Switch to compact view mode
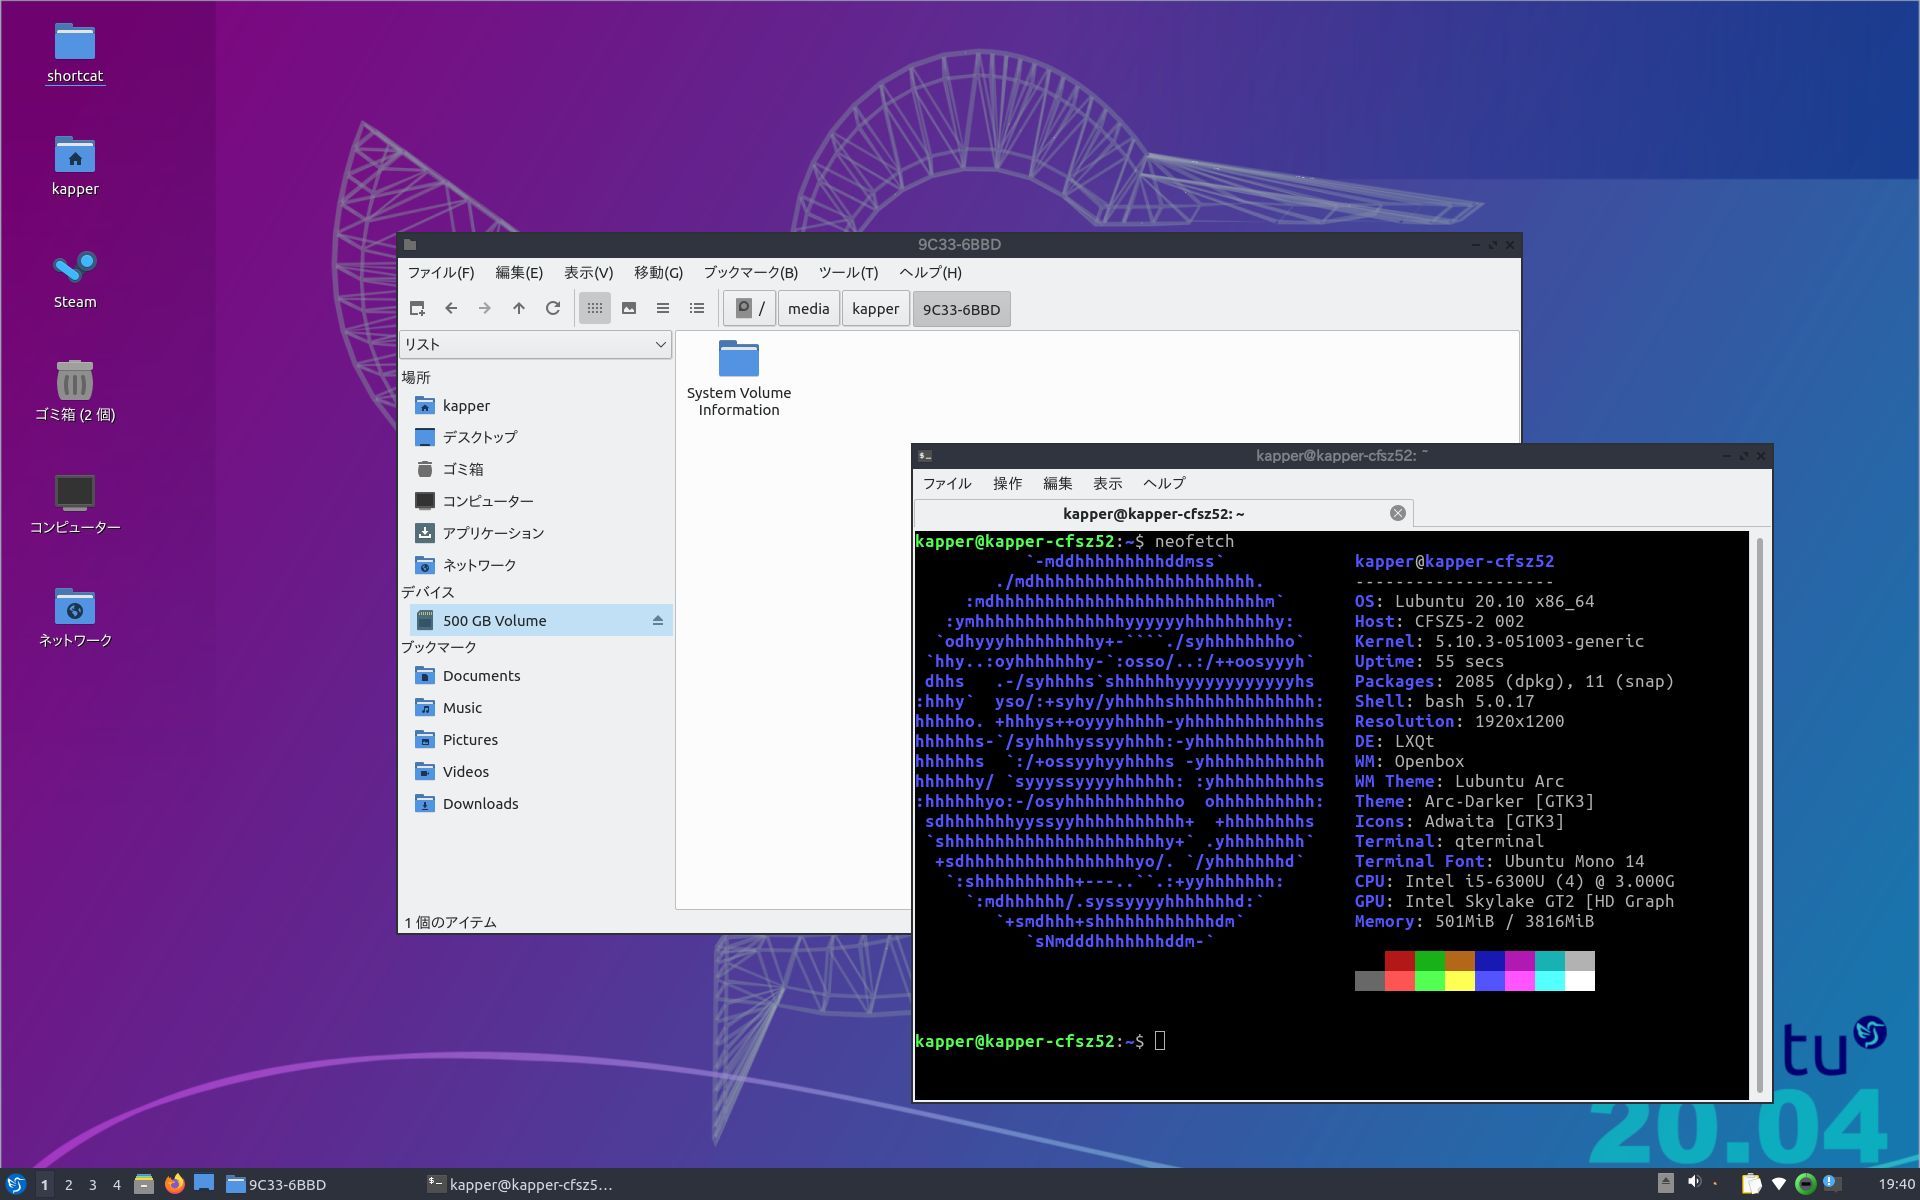 (663, 308)
